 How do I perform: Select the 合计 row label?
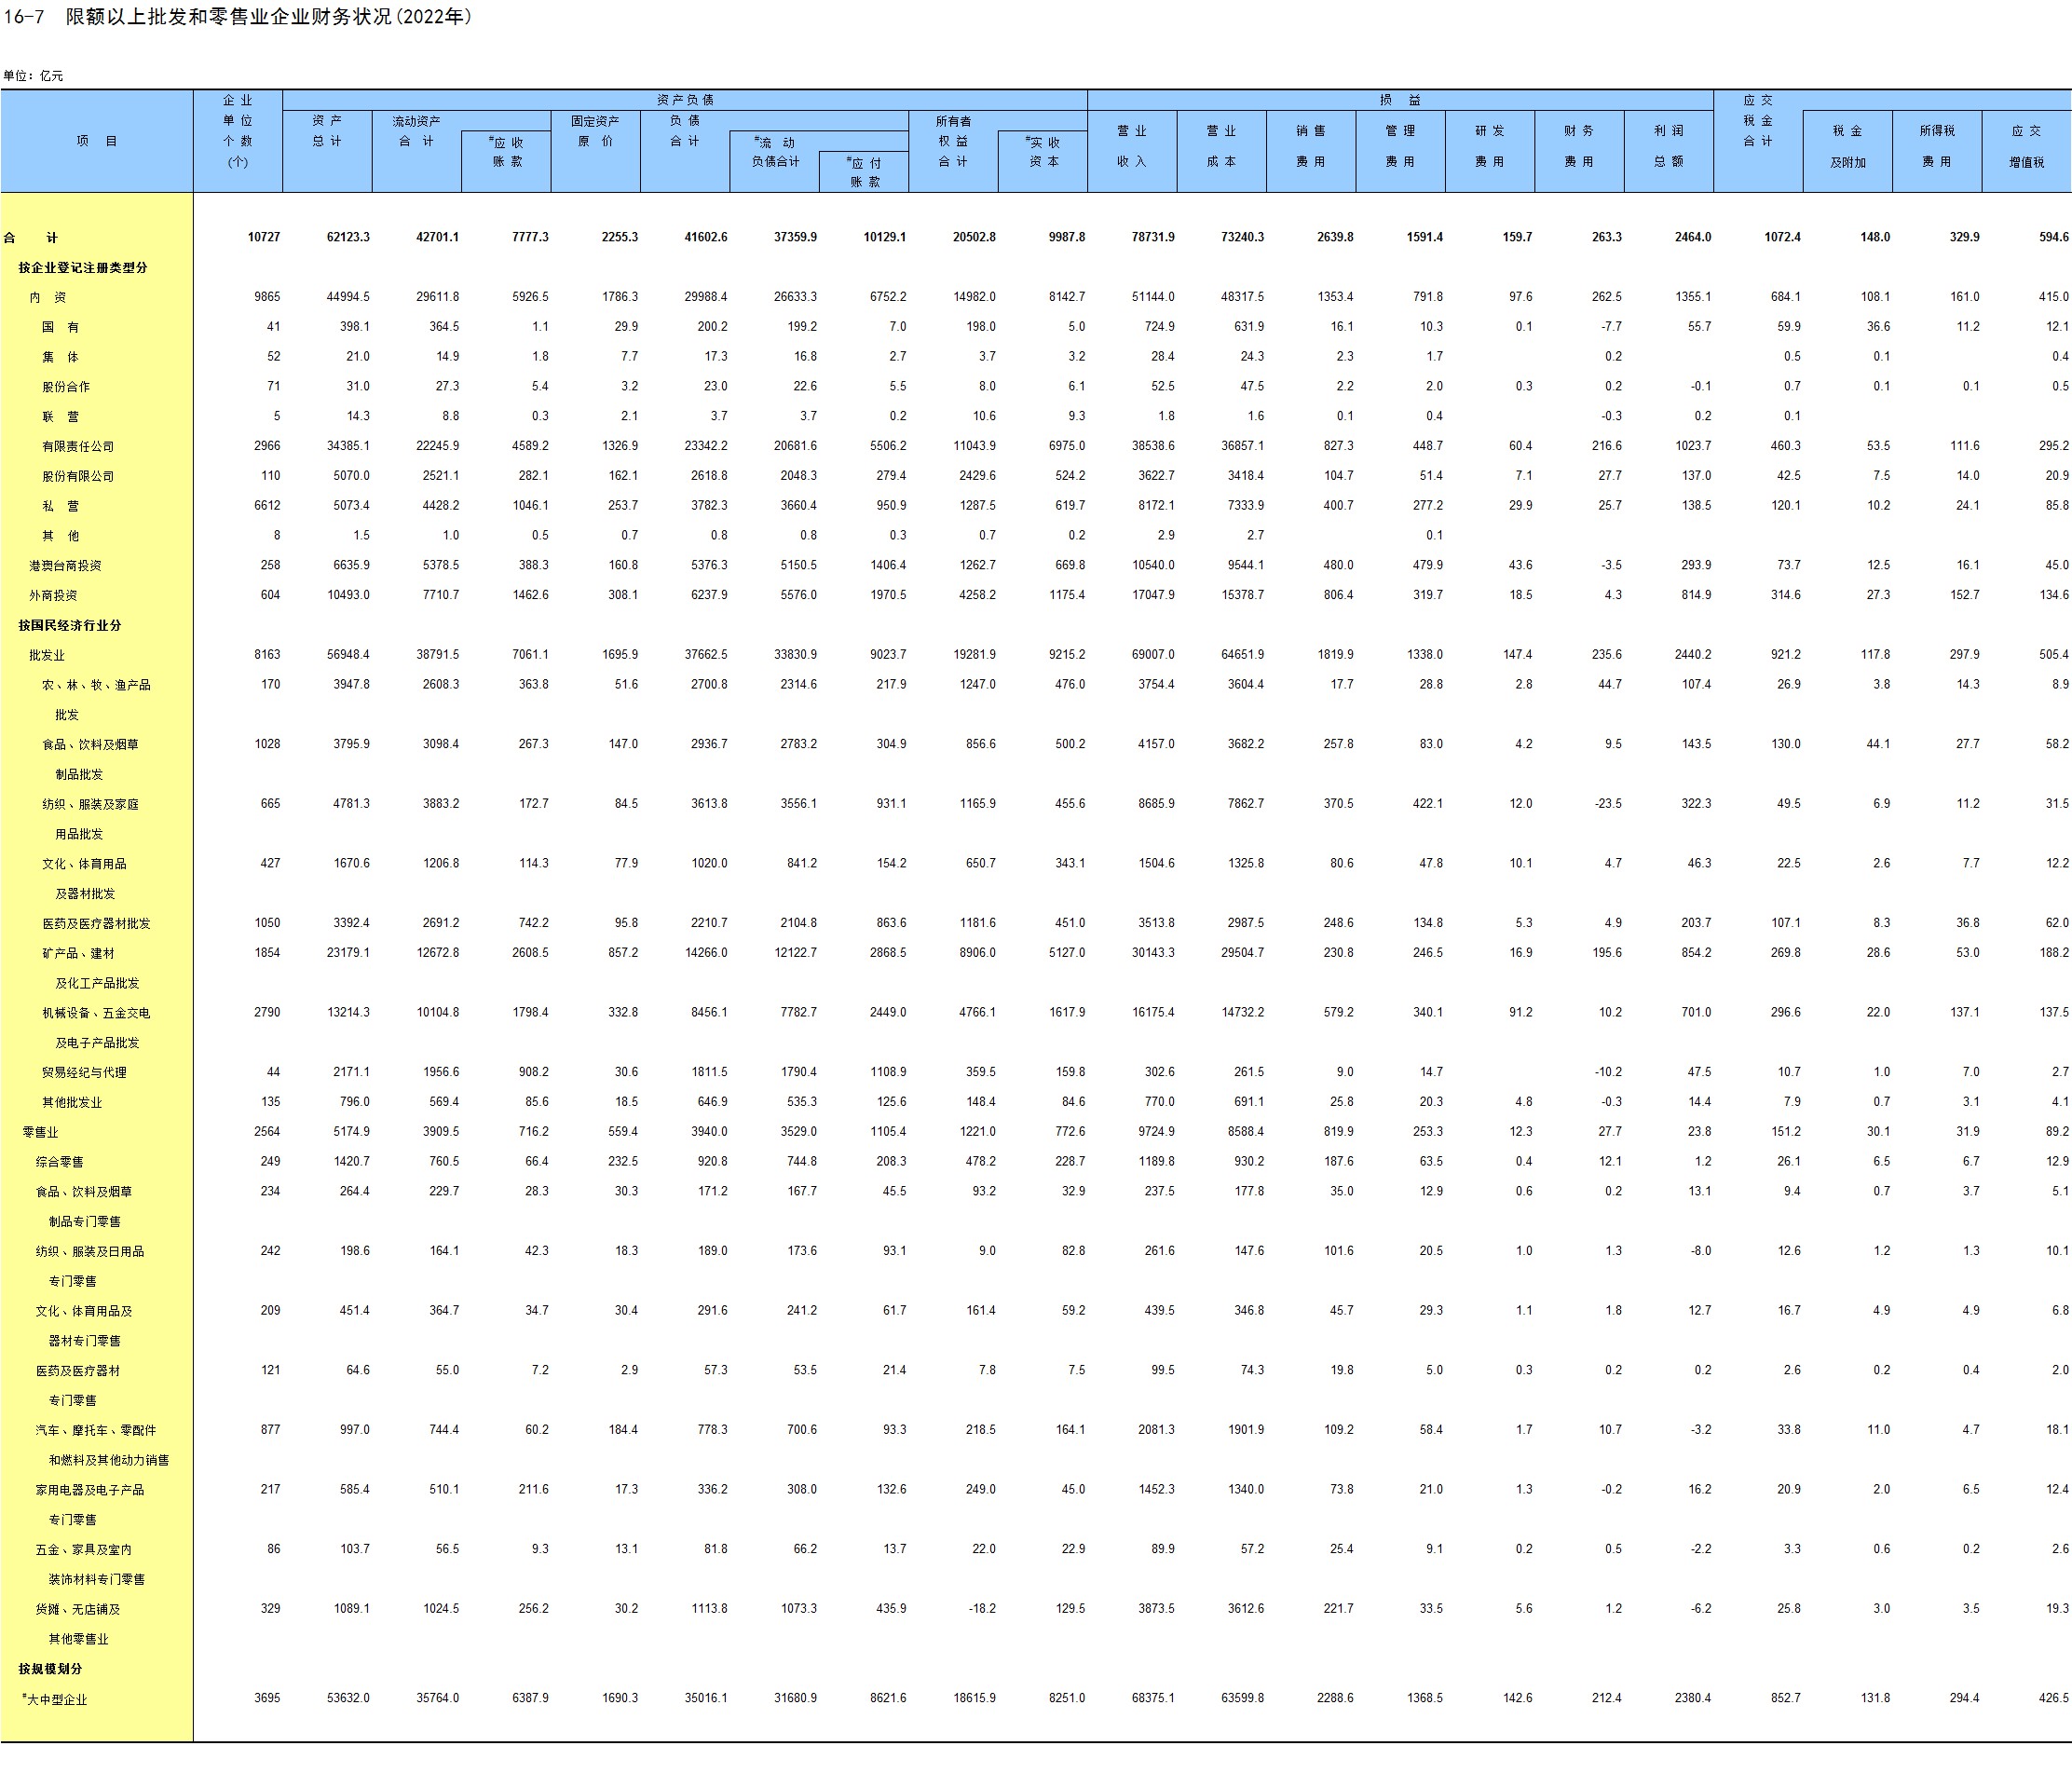point(31,238)
